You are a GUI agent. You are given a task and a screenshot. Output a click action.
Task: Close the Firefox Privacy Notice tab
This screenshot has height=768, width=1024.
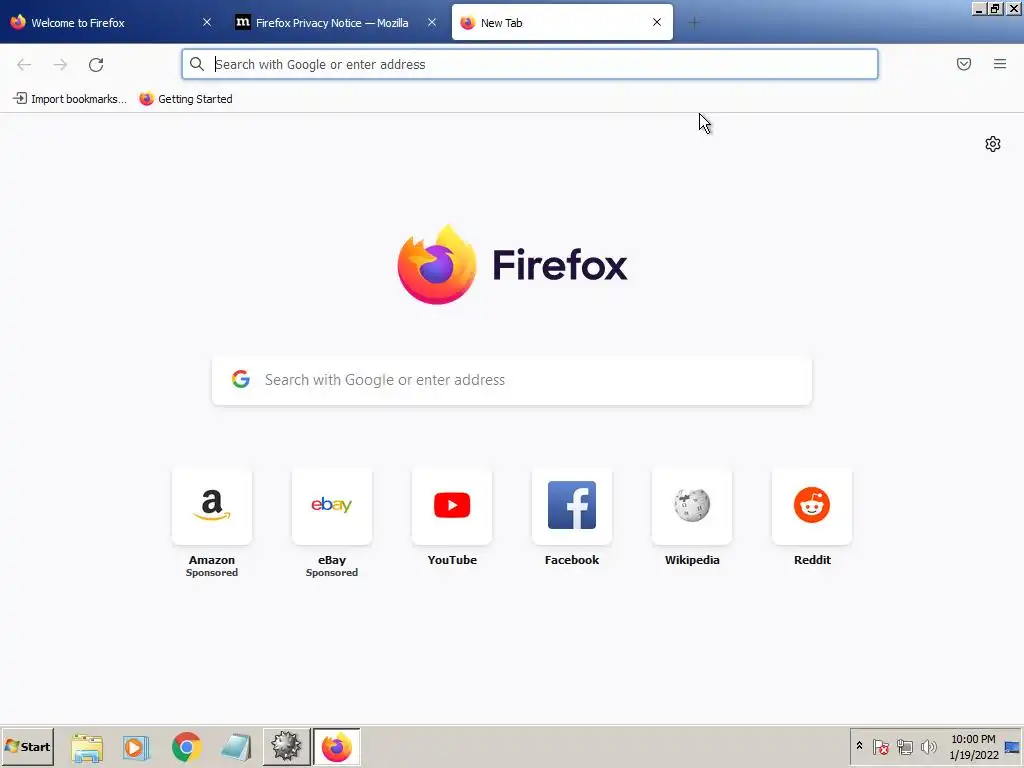432,22
